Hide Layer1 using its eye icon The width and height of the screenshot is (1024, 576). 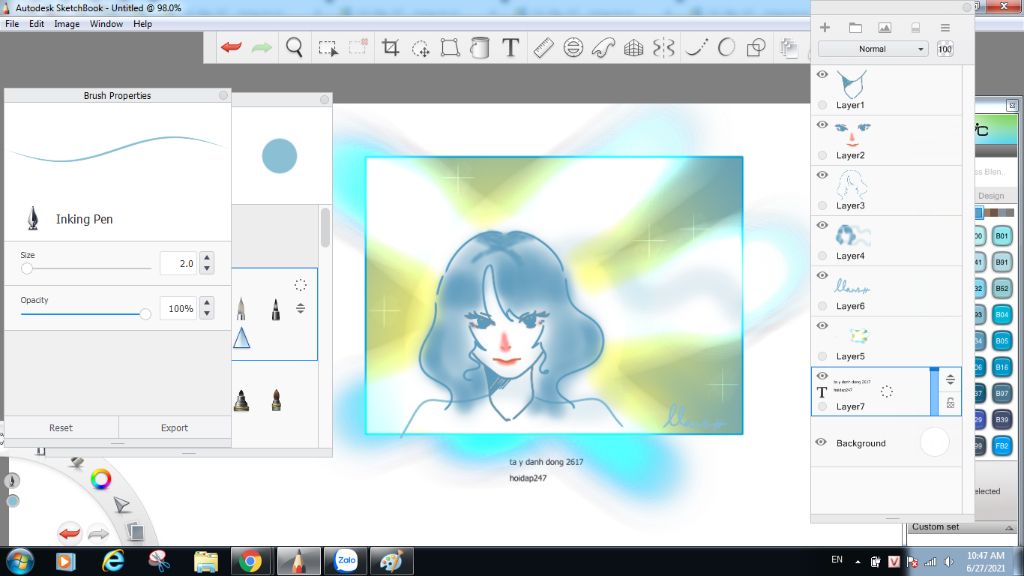pyautogui.click(x=822, y=74)
